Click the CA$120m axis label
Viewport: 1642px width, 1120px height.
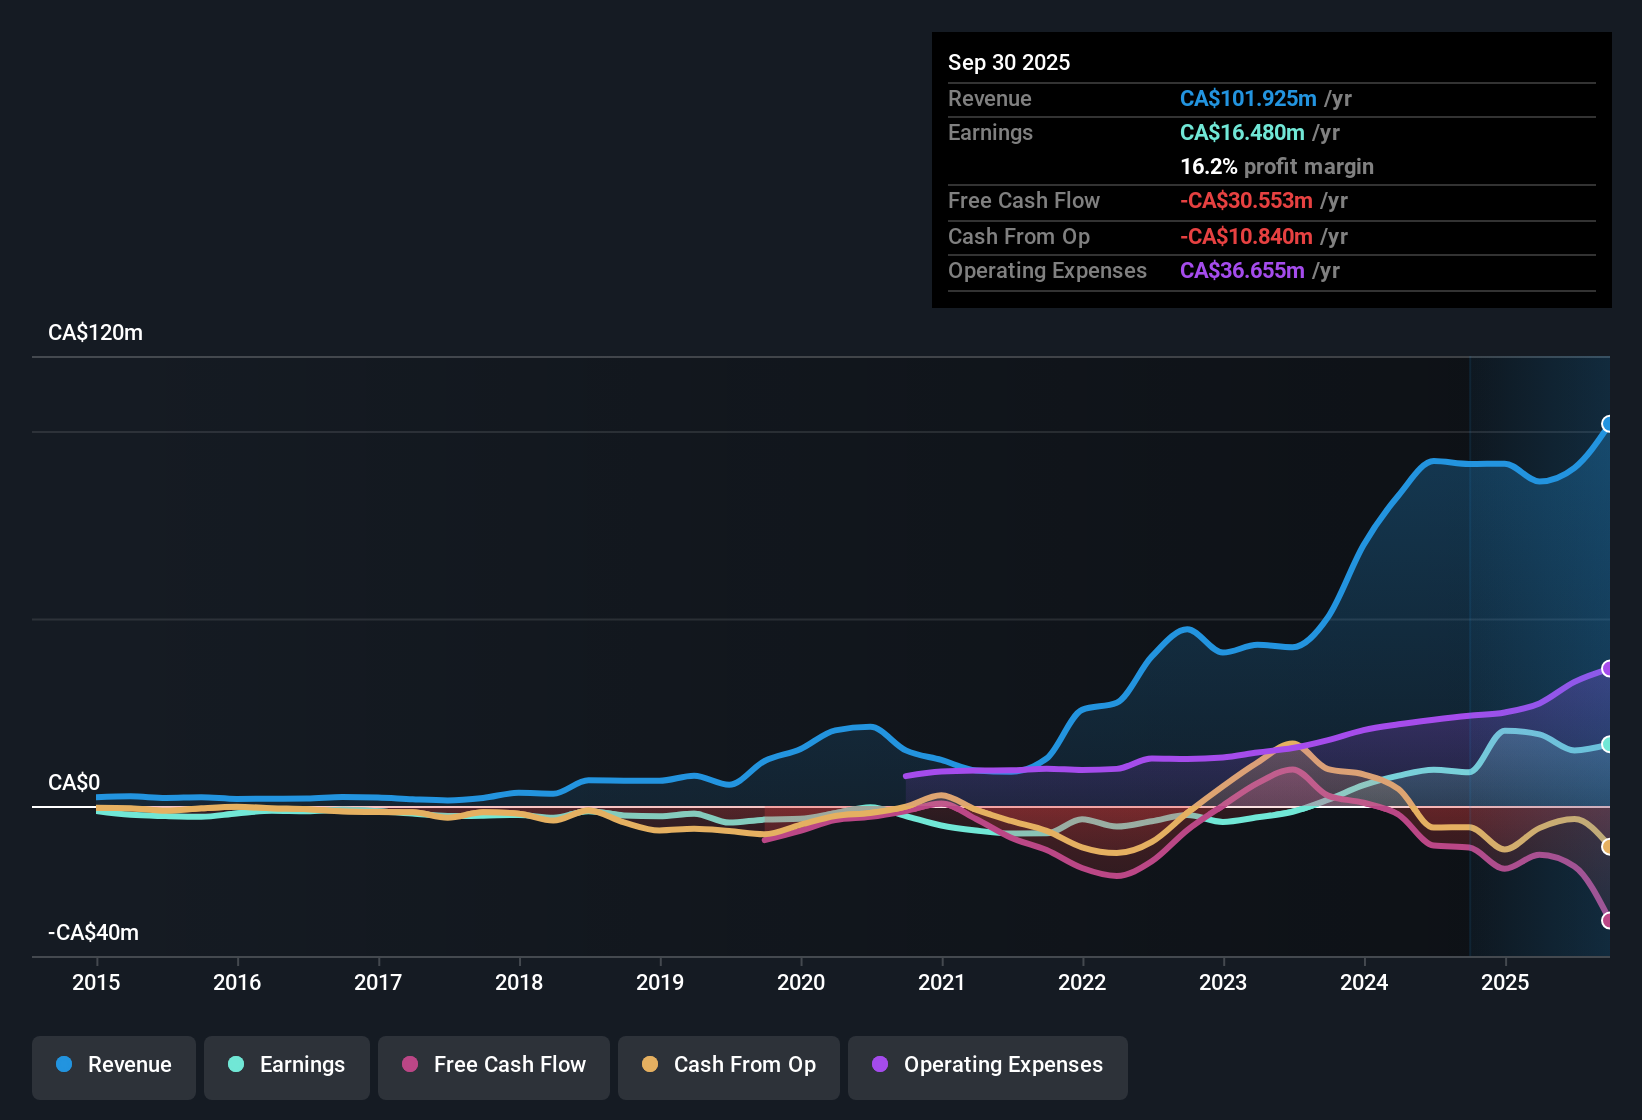(x=95, y=332)
